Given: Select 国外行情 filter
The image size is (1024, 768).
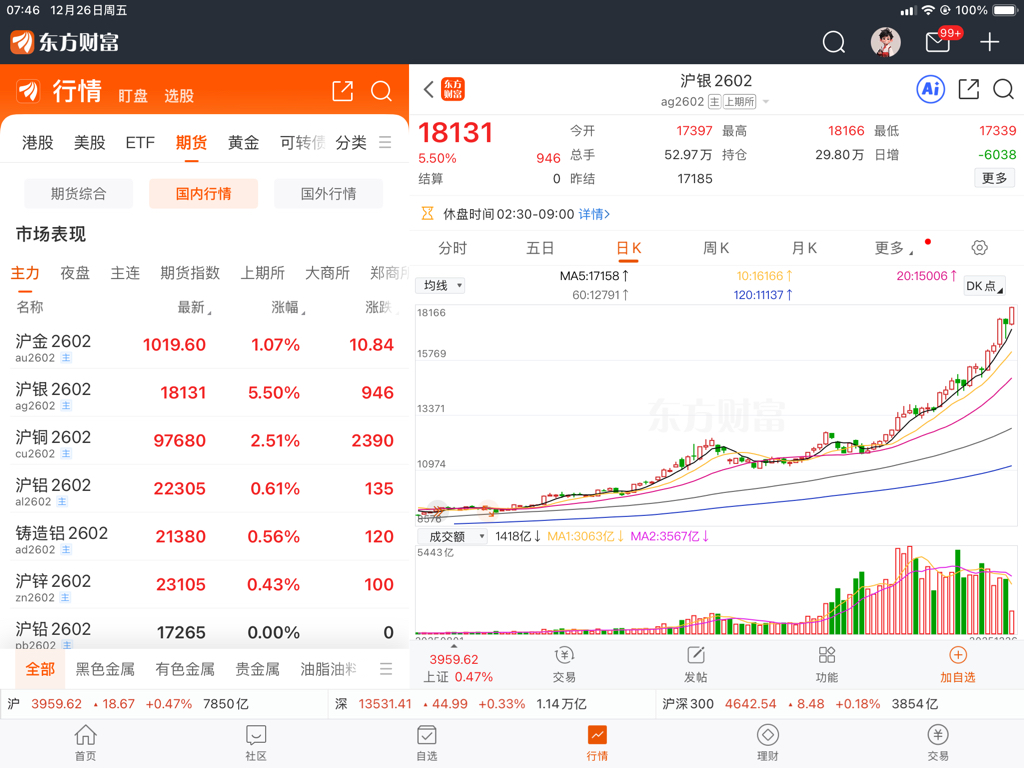Looking at the screenshot, I should tap(328, 193).
